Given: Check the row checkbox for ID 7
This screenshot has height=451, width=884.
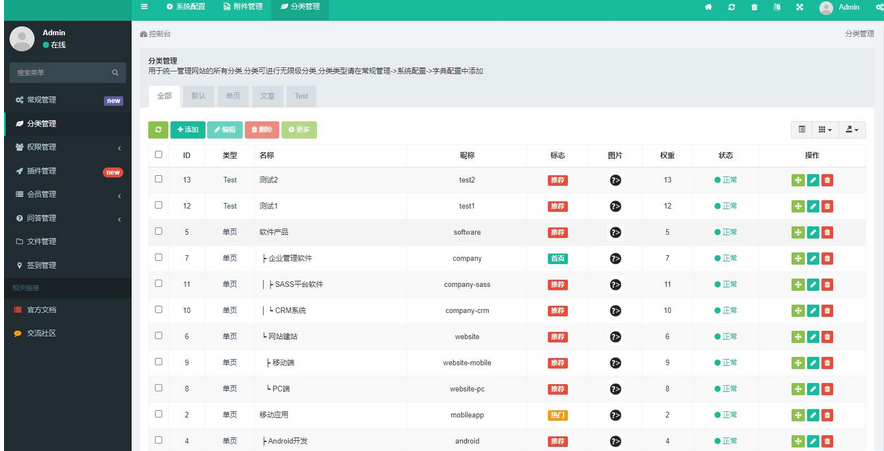Looking at the screenshot, I should (x=158, y=257).
